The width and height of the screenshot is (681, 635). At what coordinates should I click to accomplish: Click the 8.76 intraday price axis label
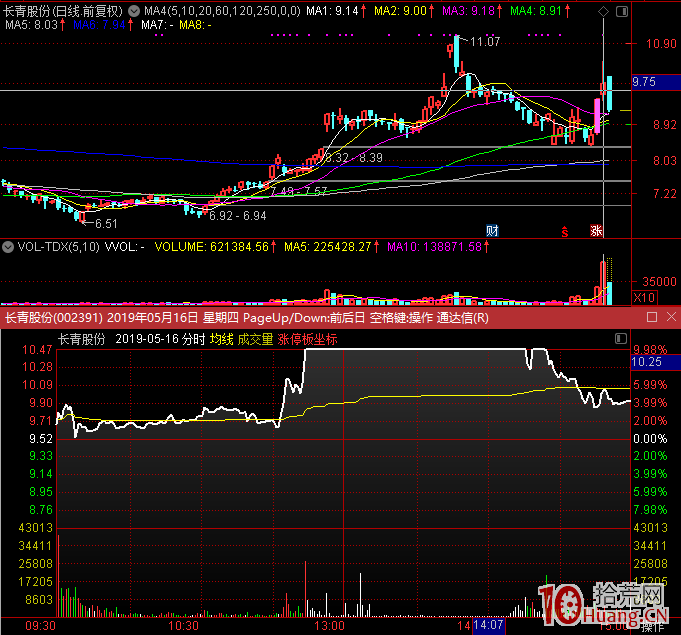coord(41,510)
